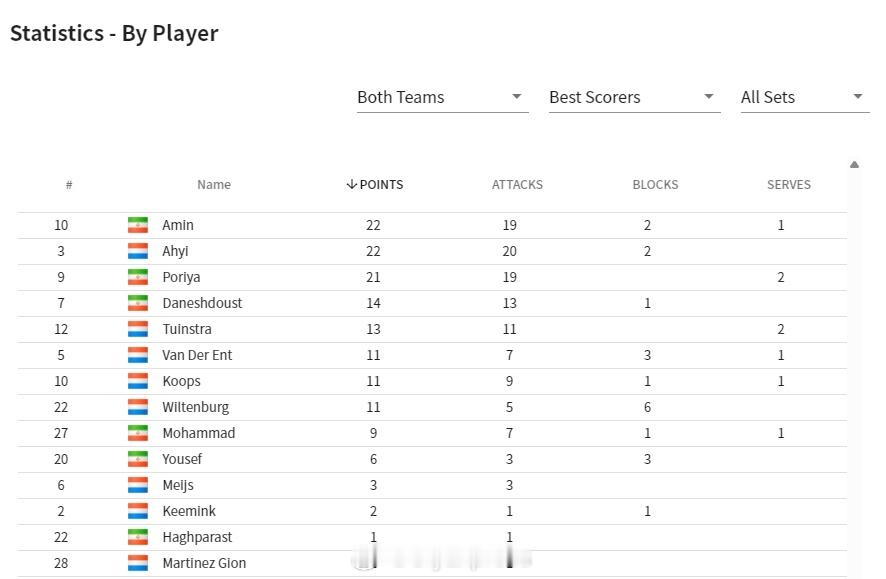Sort table by ATTACKS column
This screenshot has height=579, width=886.
(x=517, y=185)
